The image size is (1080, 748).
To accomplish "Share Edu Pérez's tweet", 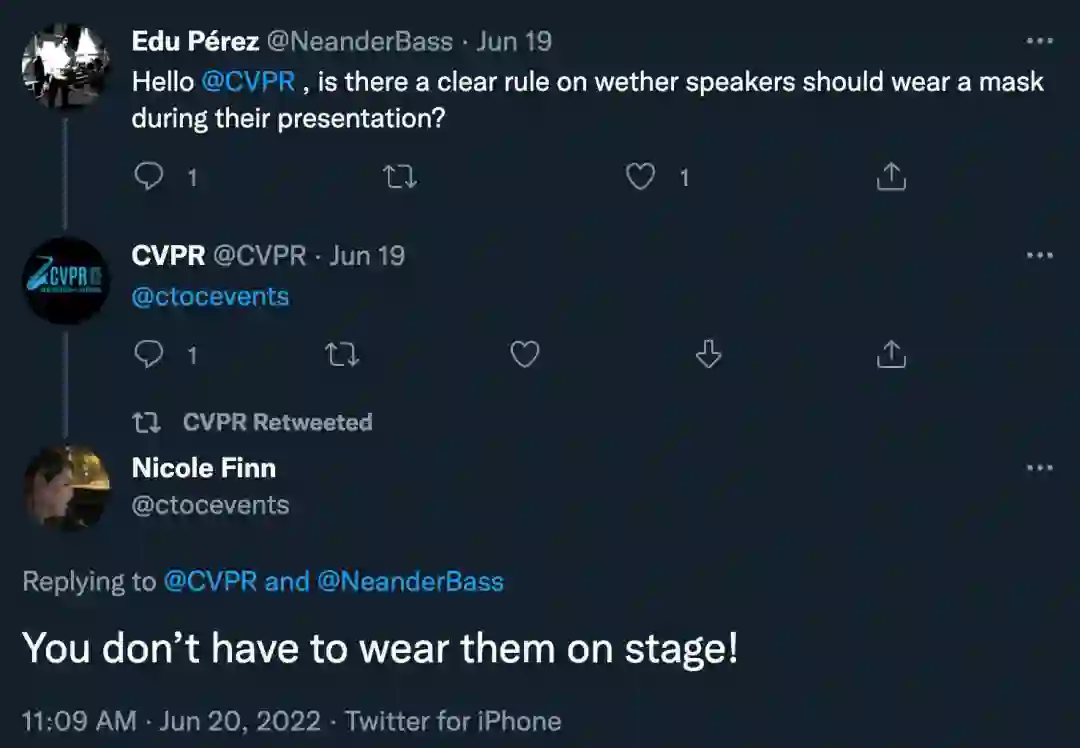I will coord(890,178).
